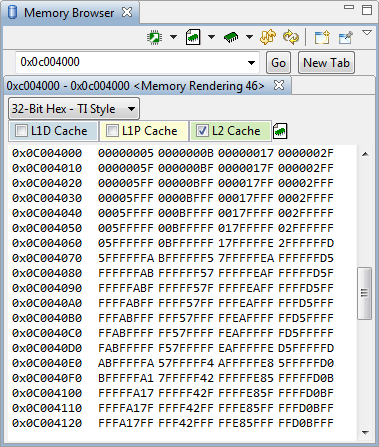This screenshot has width=379, height=447.
Task: Select memory value FFD0BFFF
Action: (x=306, y=423)
